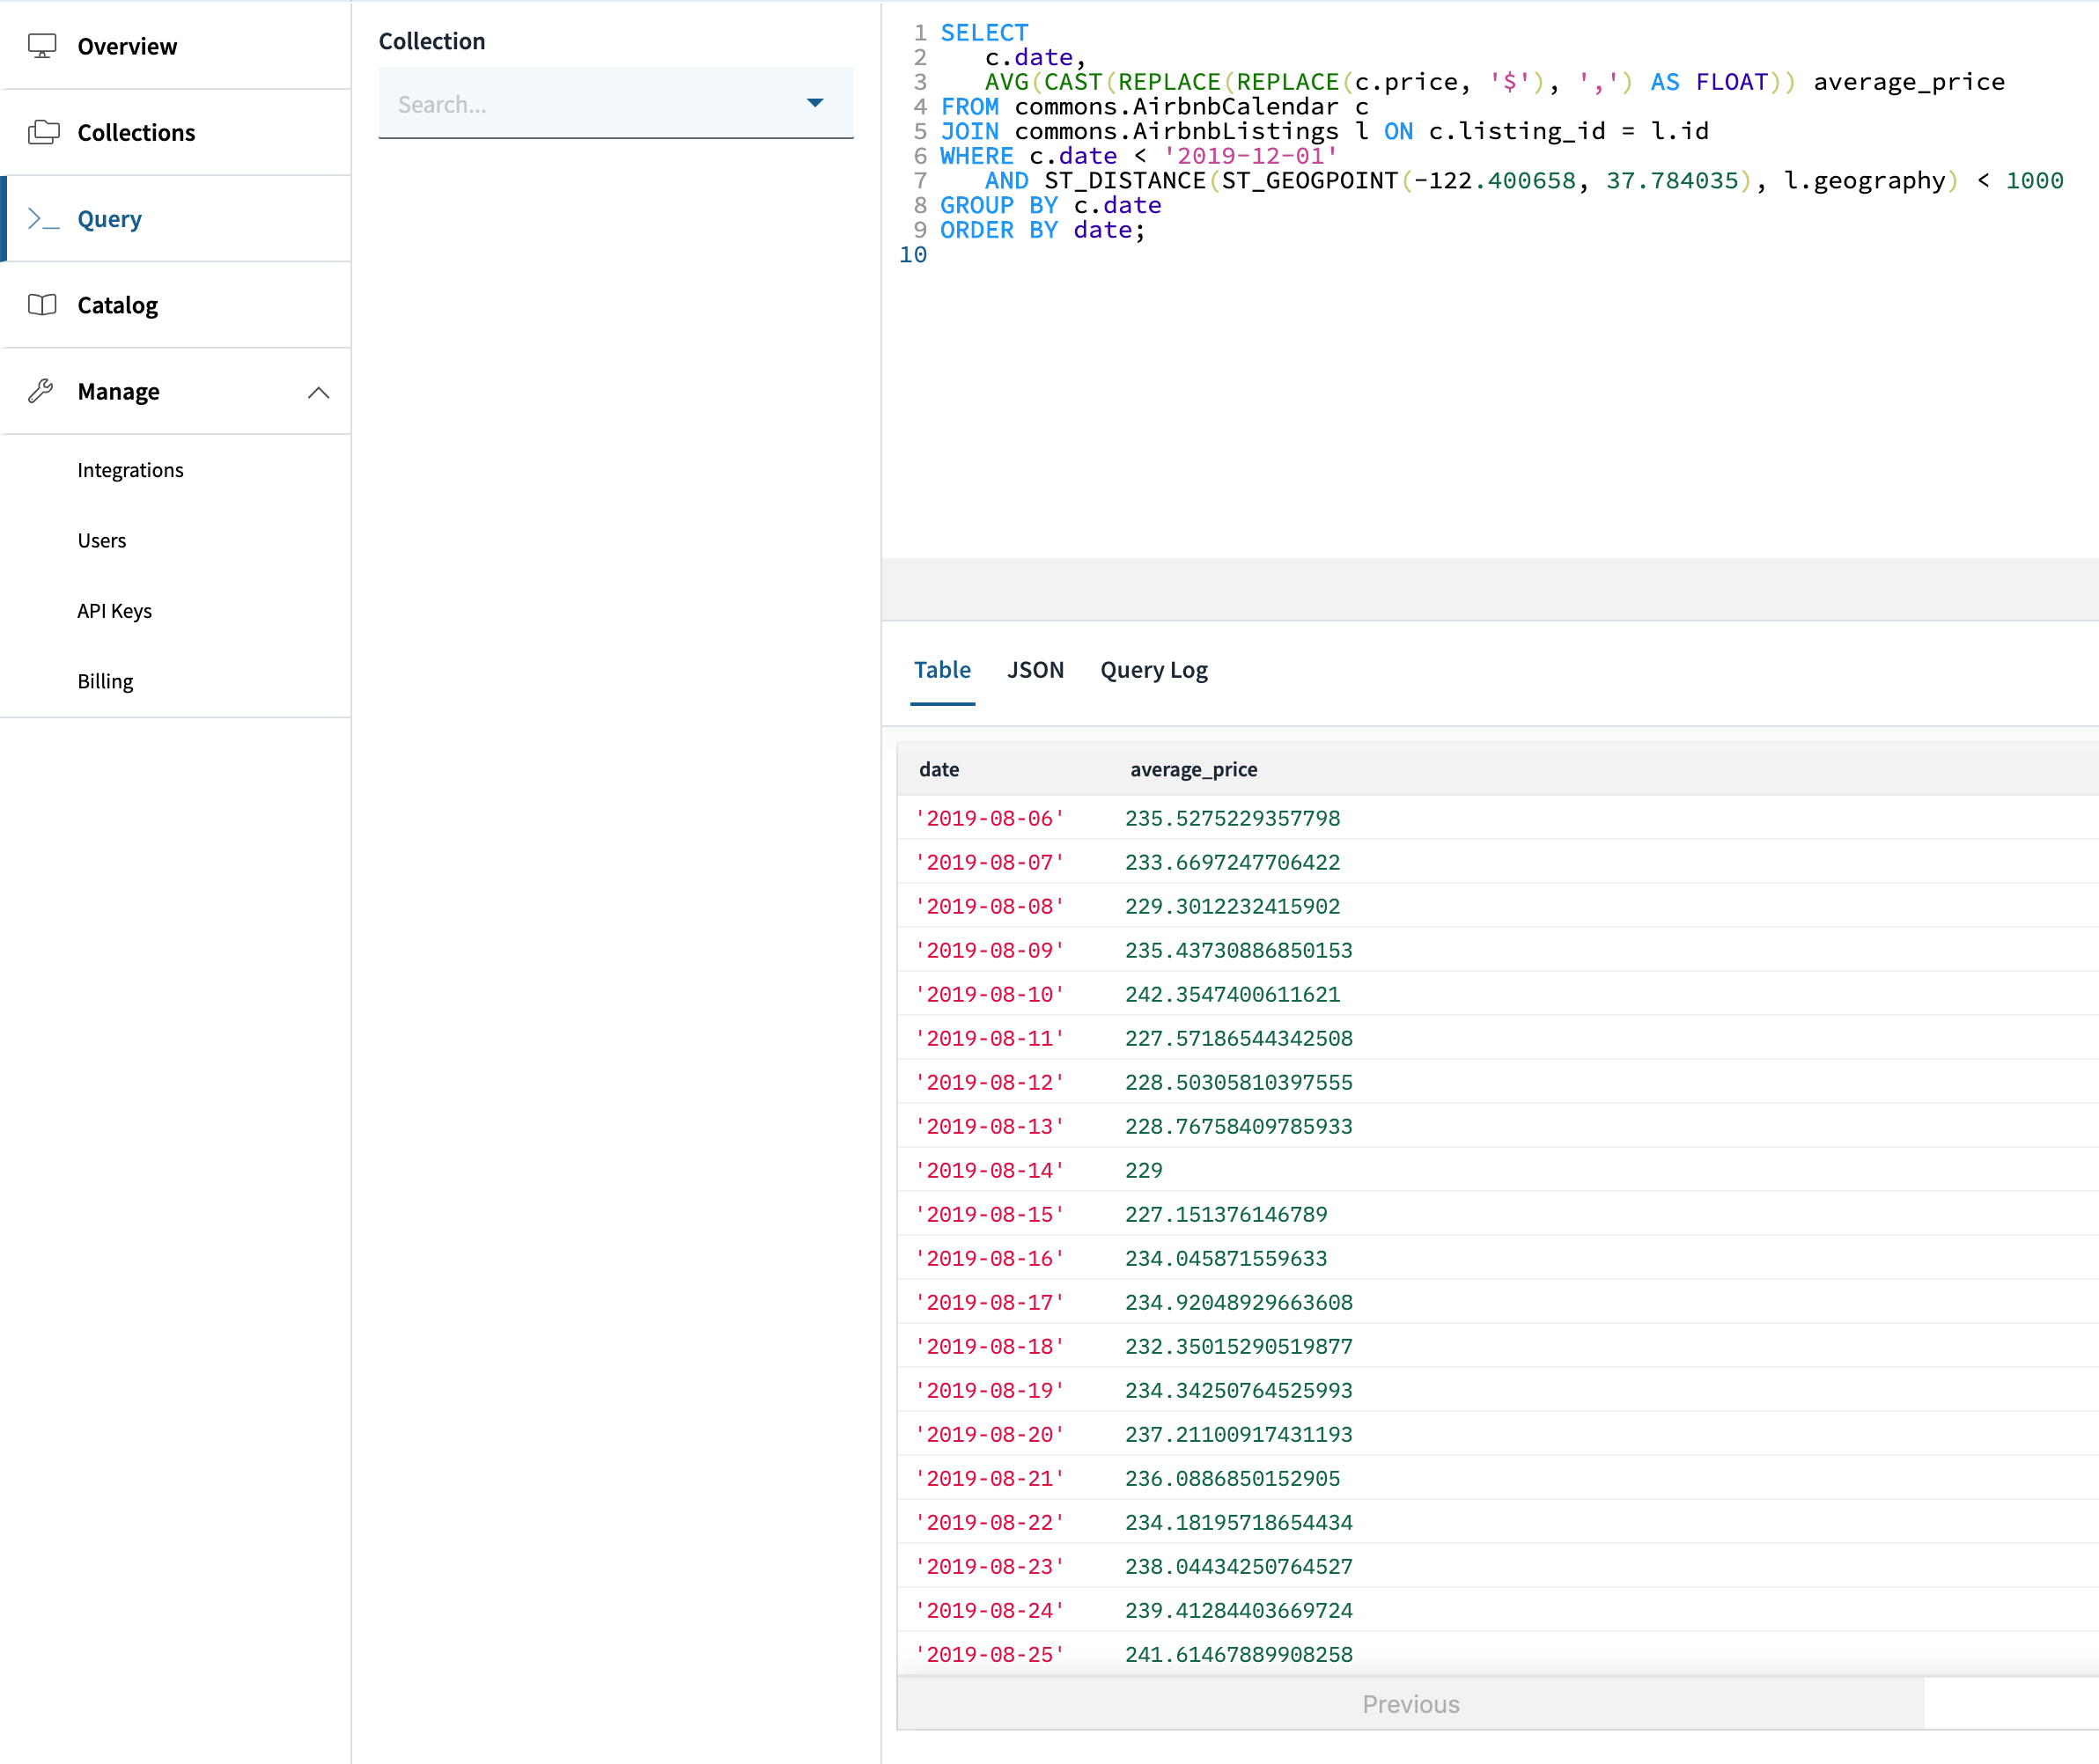
Task: Open the Collection dropdown arrow
Action: click(815, 103)
